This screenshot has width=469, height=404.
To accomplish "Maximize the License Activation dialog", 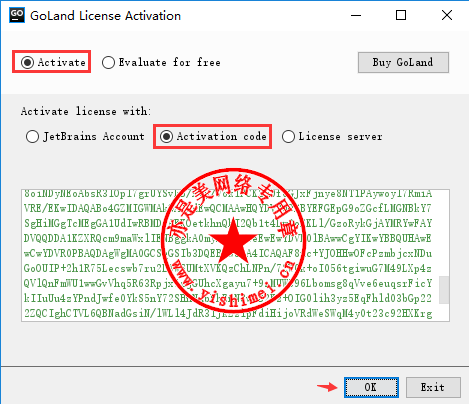I will coord(401,15).
